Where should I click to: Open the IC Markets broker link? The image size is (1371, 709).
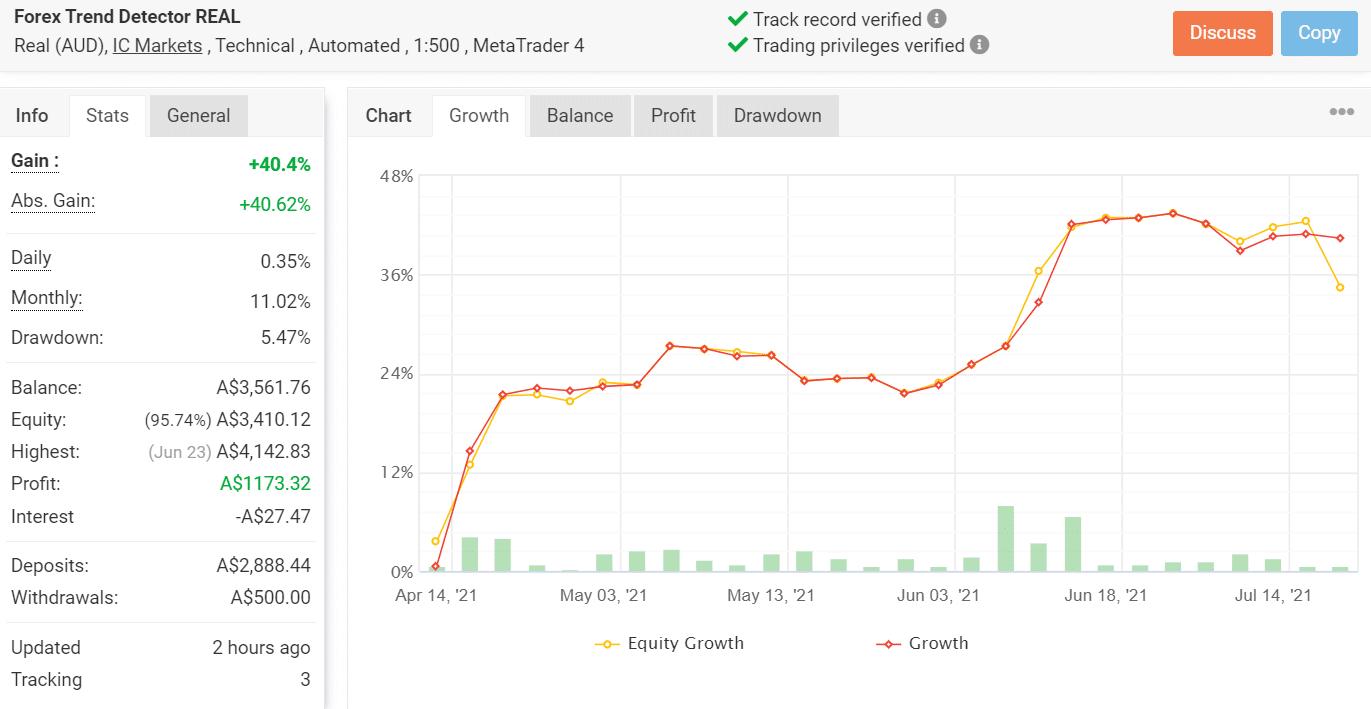point(157,45)
